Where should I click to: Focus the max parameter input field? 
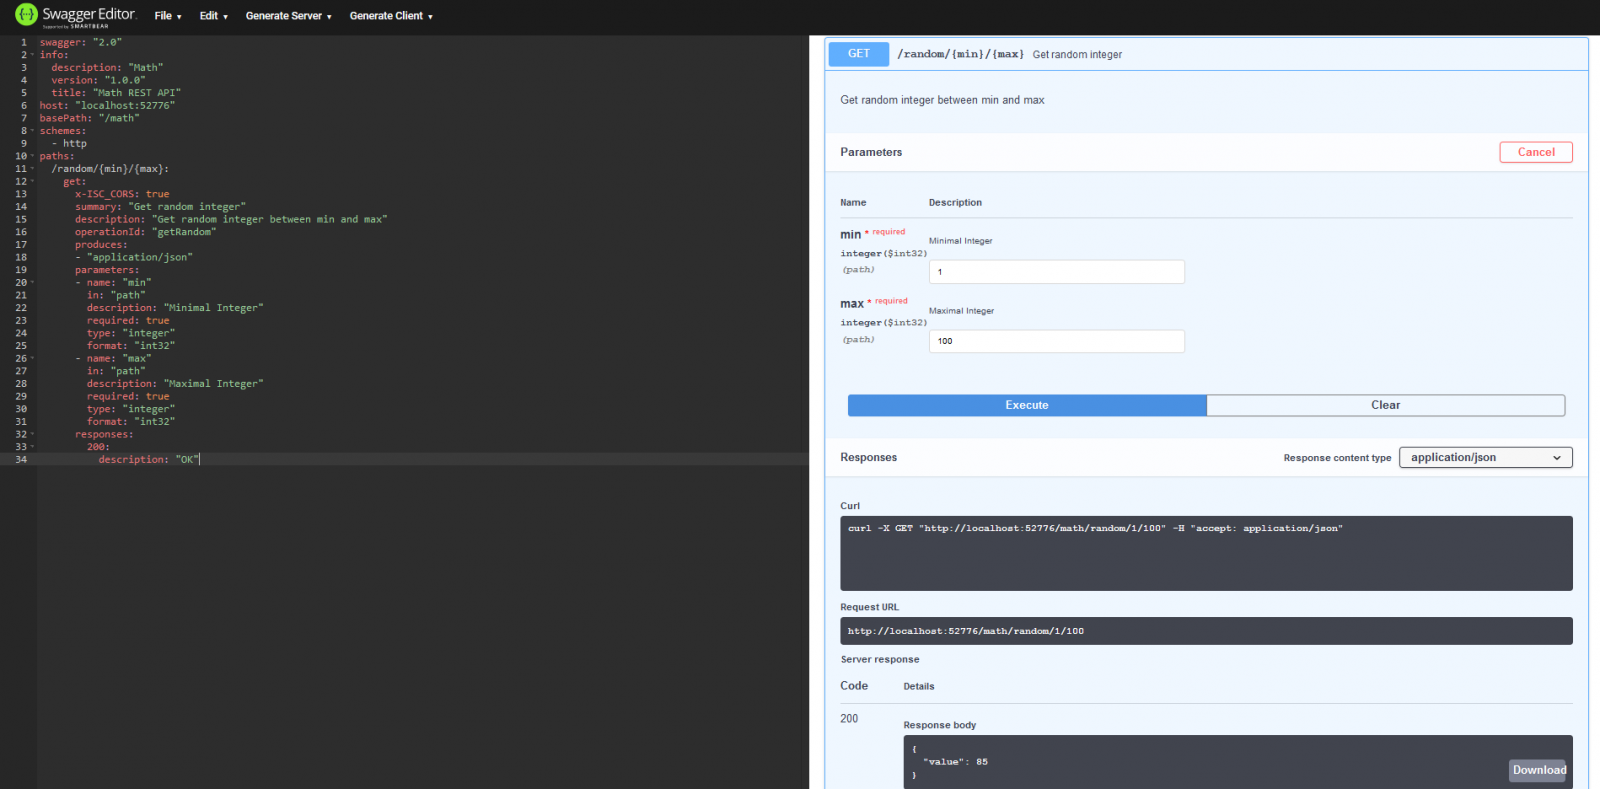(x=1056, y=341)
